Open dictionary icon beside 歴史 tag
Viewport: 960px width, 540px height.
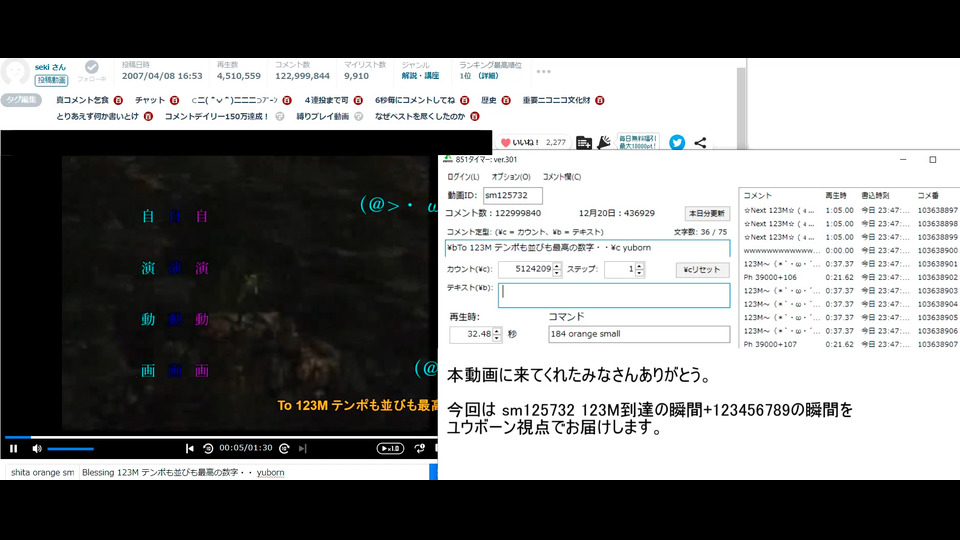[506, 100]
